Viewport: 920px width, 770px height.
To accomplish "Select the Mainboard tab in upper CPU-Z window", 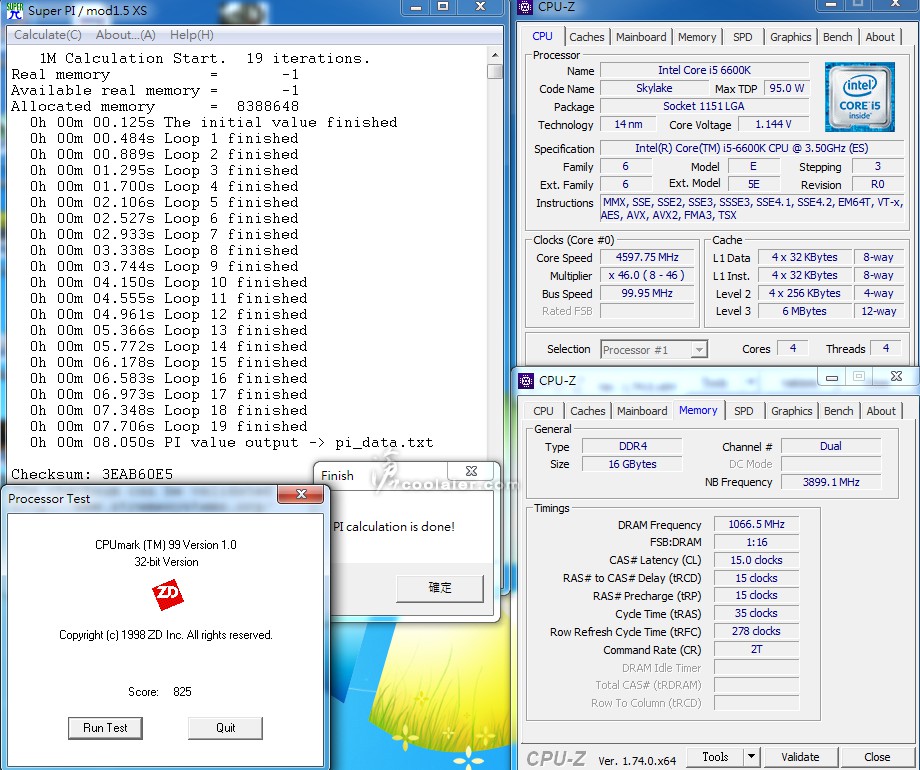I will coord(641,37).
